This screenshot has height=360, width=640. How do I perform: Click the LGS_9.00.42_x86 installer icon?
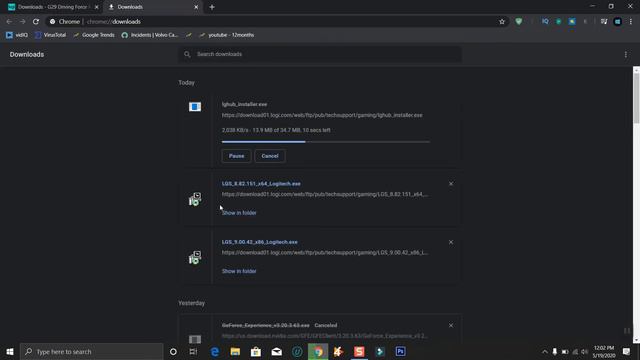pos(195,258)
